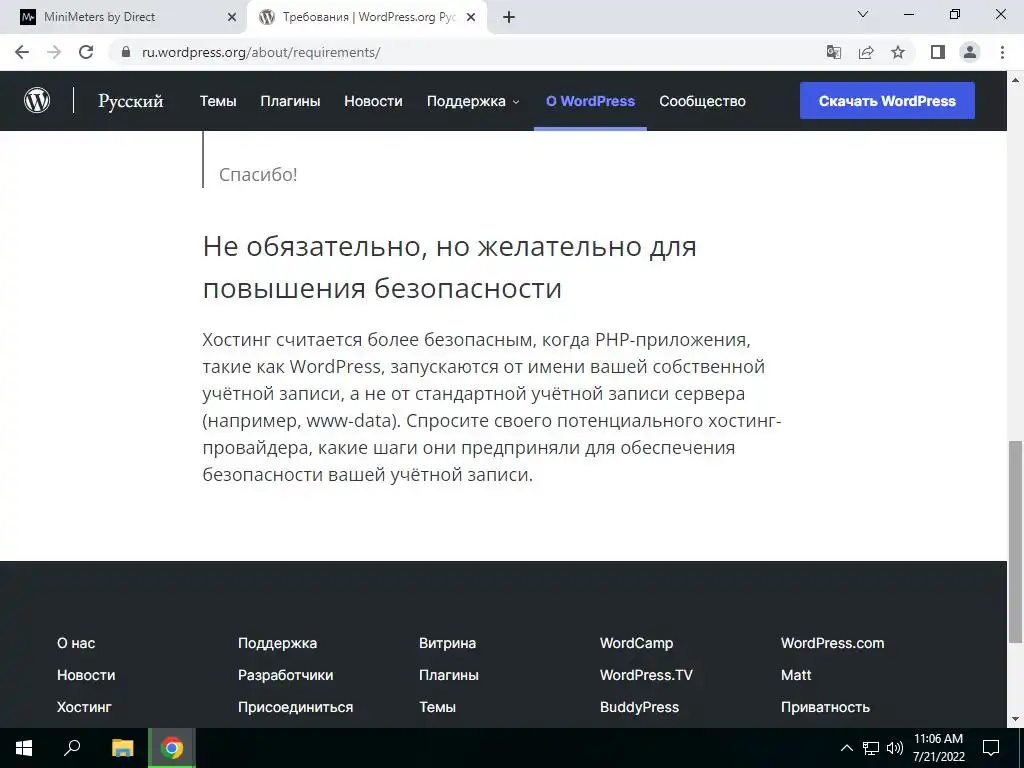
Task: Open the Разработчики footer link
Action: pos(285,675)
